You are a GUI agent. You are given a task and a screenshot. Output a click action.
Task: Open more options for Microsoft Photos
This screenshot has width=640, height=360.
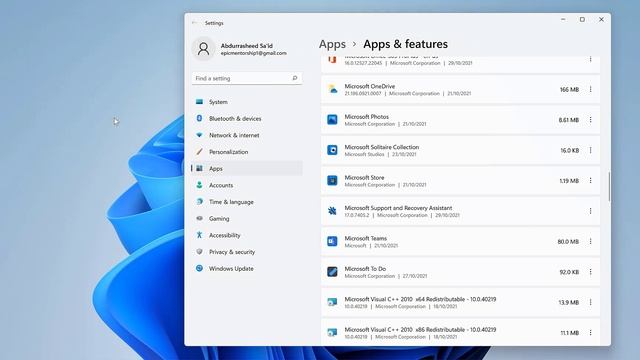(590, 120)
